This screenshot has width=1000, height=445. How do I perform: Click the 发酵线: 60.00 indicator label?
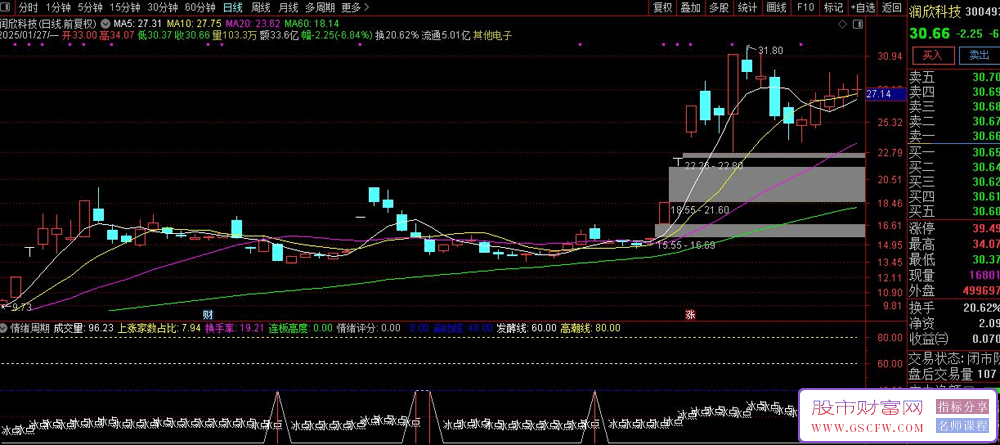coord(526,328)
